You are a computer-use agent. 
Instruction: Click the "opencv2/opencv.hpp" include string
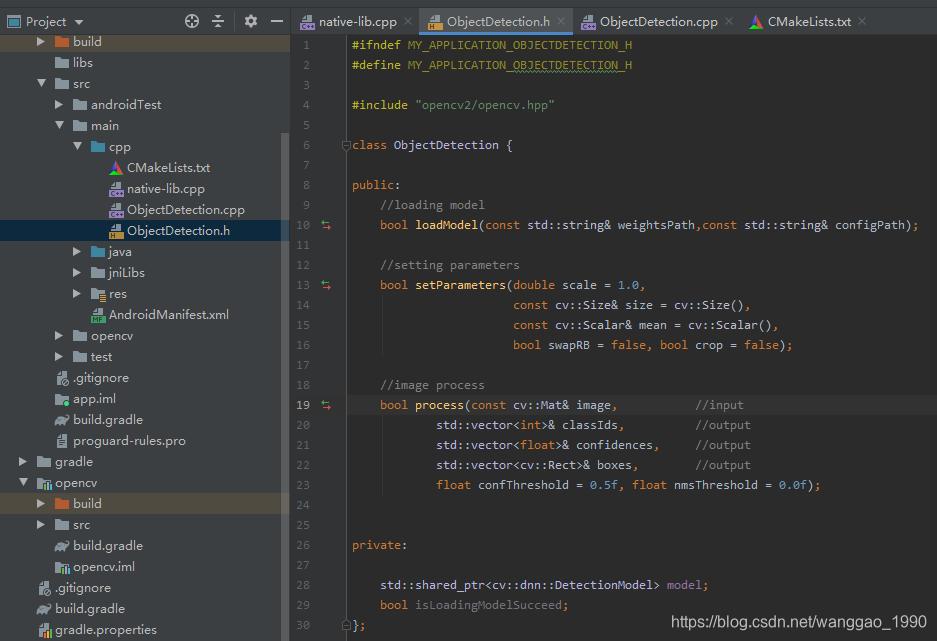485,105
